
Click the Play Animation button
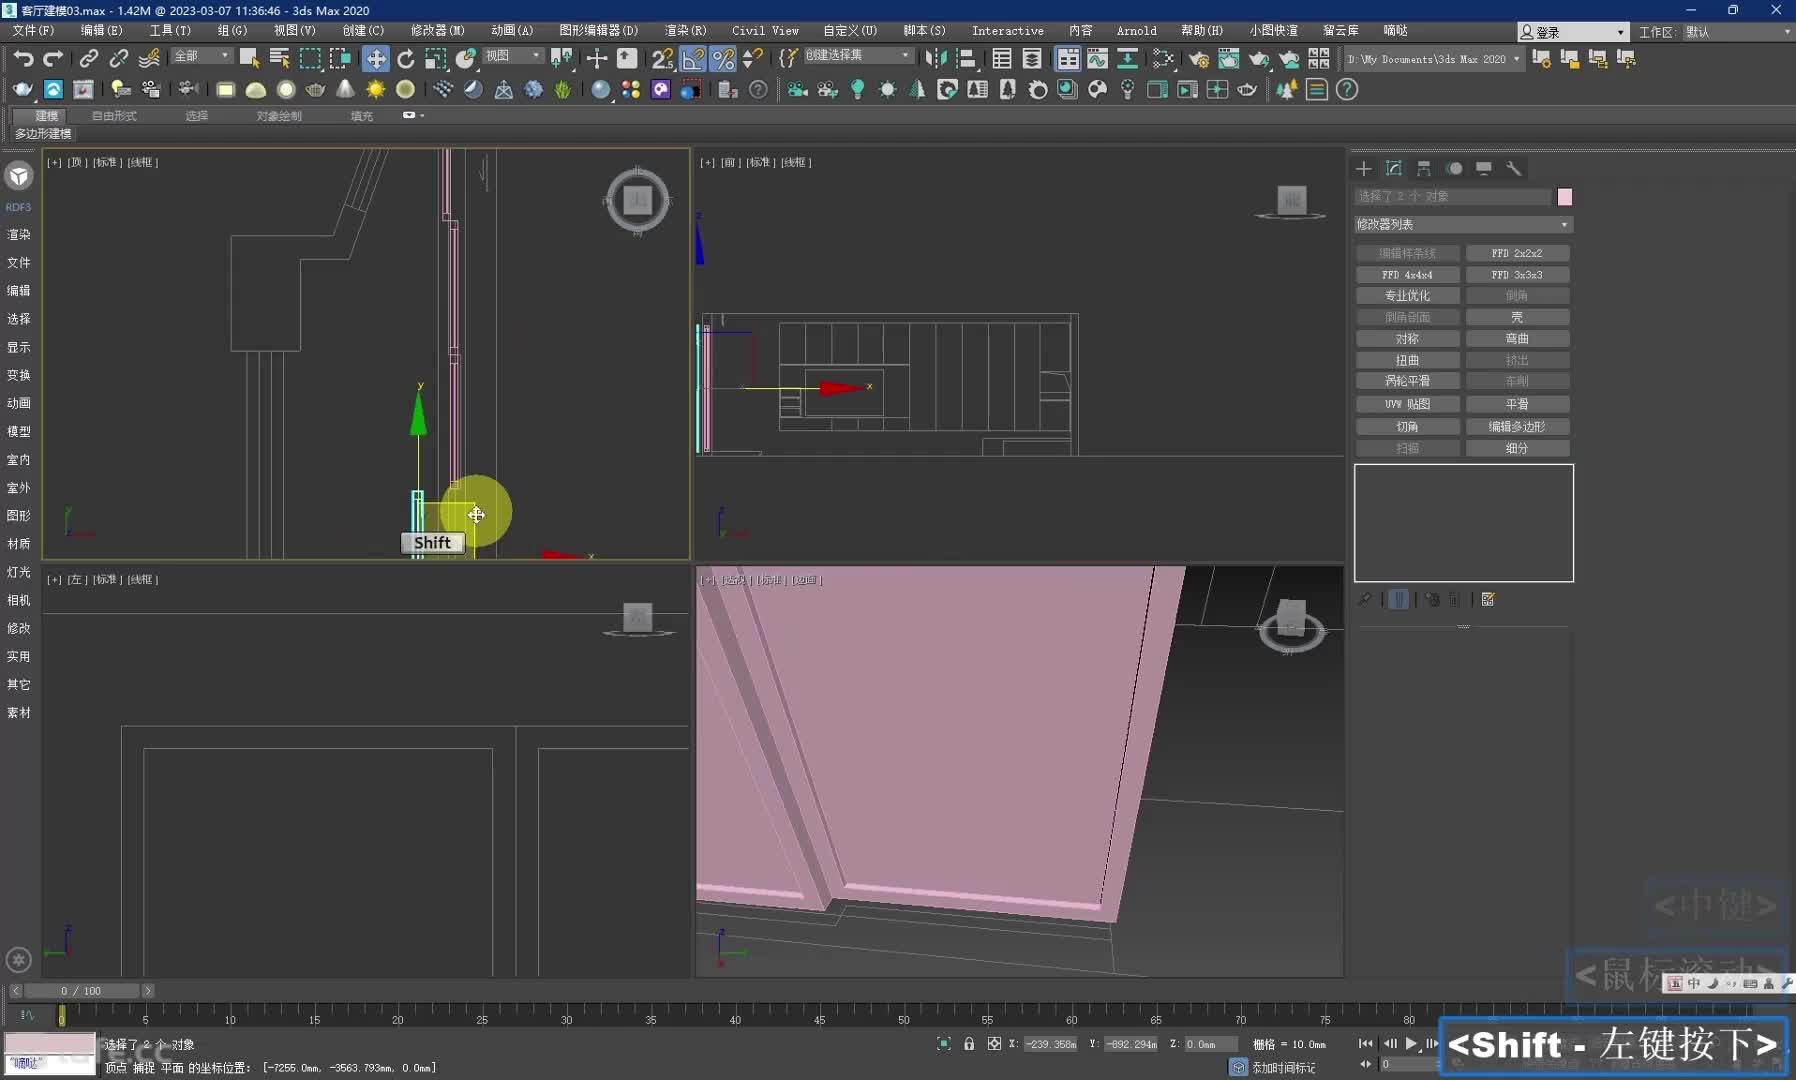[x=1411, y=1043]
